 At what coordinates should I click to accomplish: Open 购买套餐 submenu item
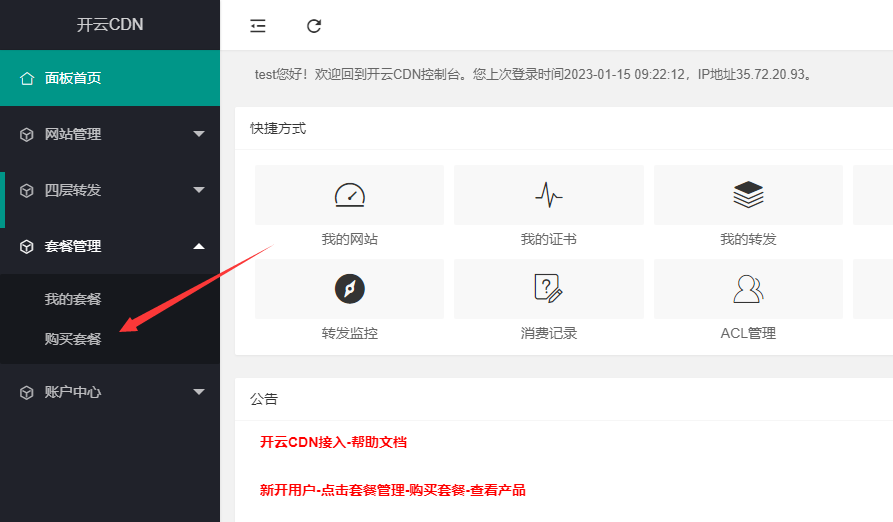[73, 339]
